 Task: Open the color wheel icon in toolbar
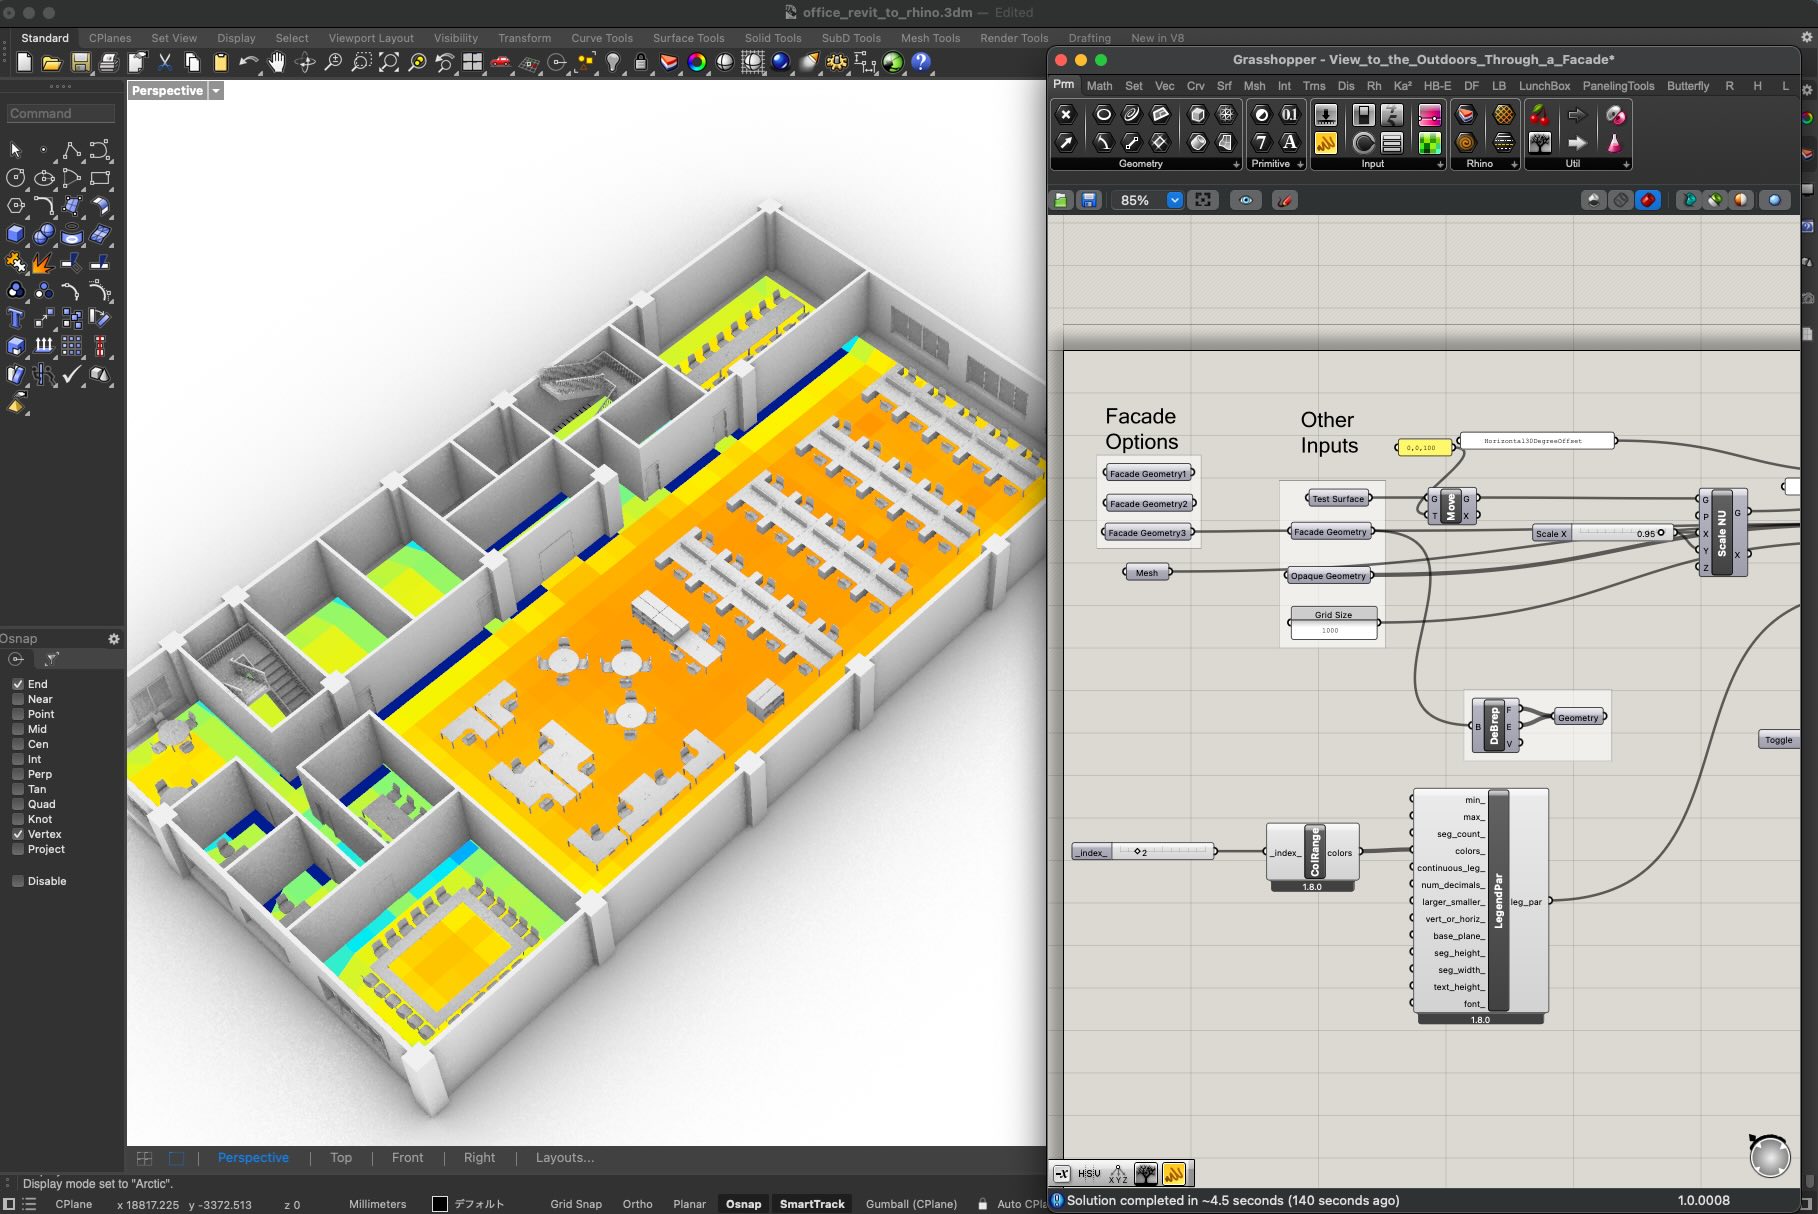click(697, 62)
